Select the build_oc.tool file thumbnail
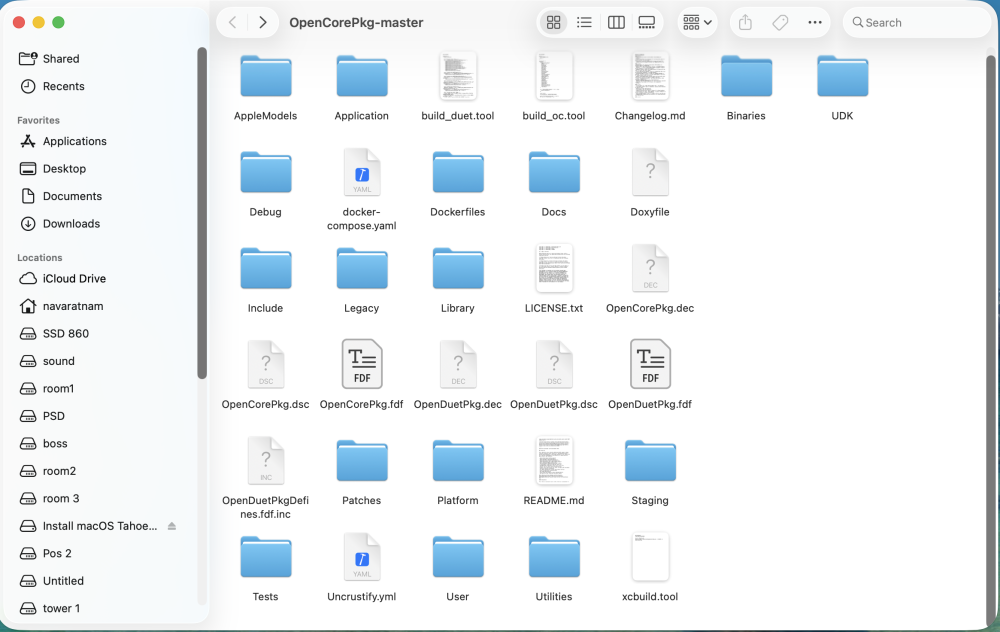This screenshot has width=1000, height=632. point(554,76)
